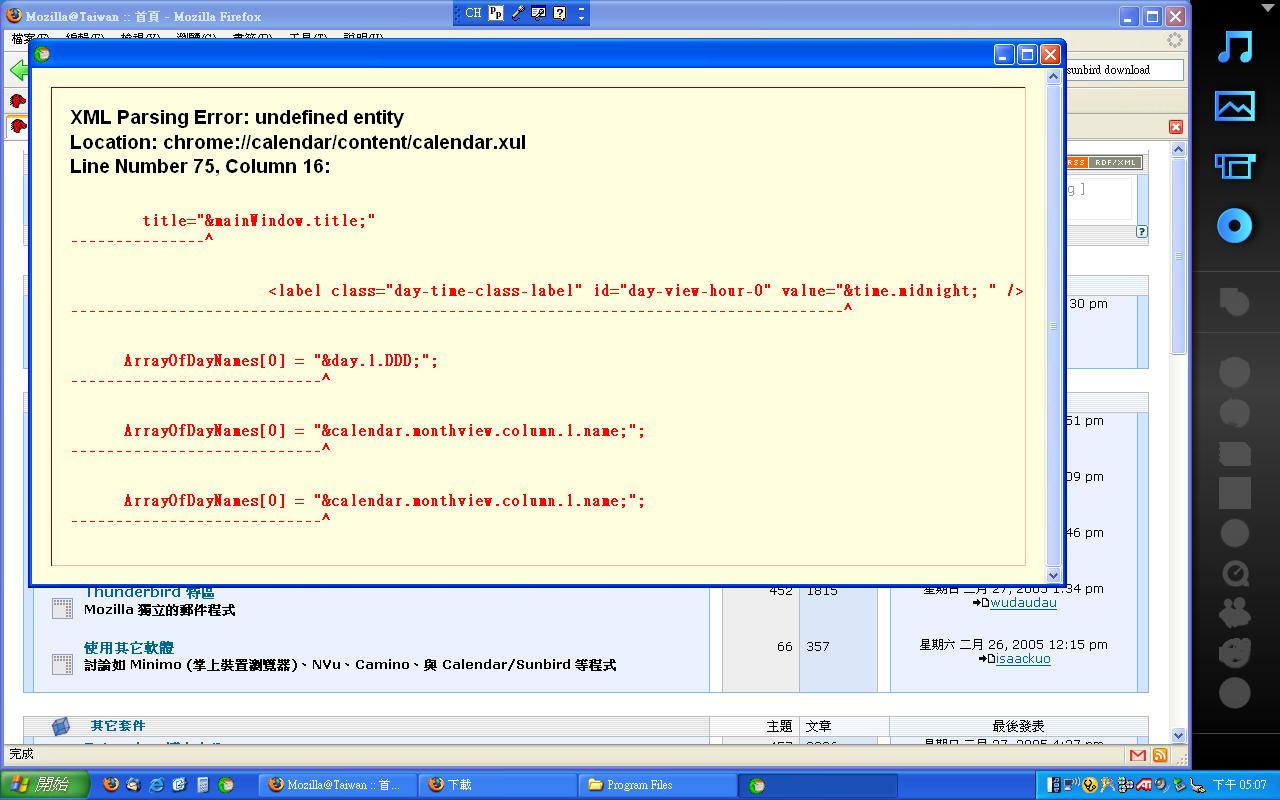Open user wudaudau's profile link
This screenshot has width=1280, height=800.
click(1022, 603)
